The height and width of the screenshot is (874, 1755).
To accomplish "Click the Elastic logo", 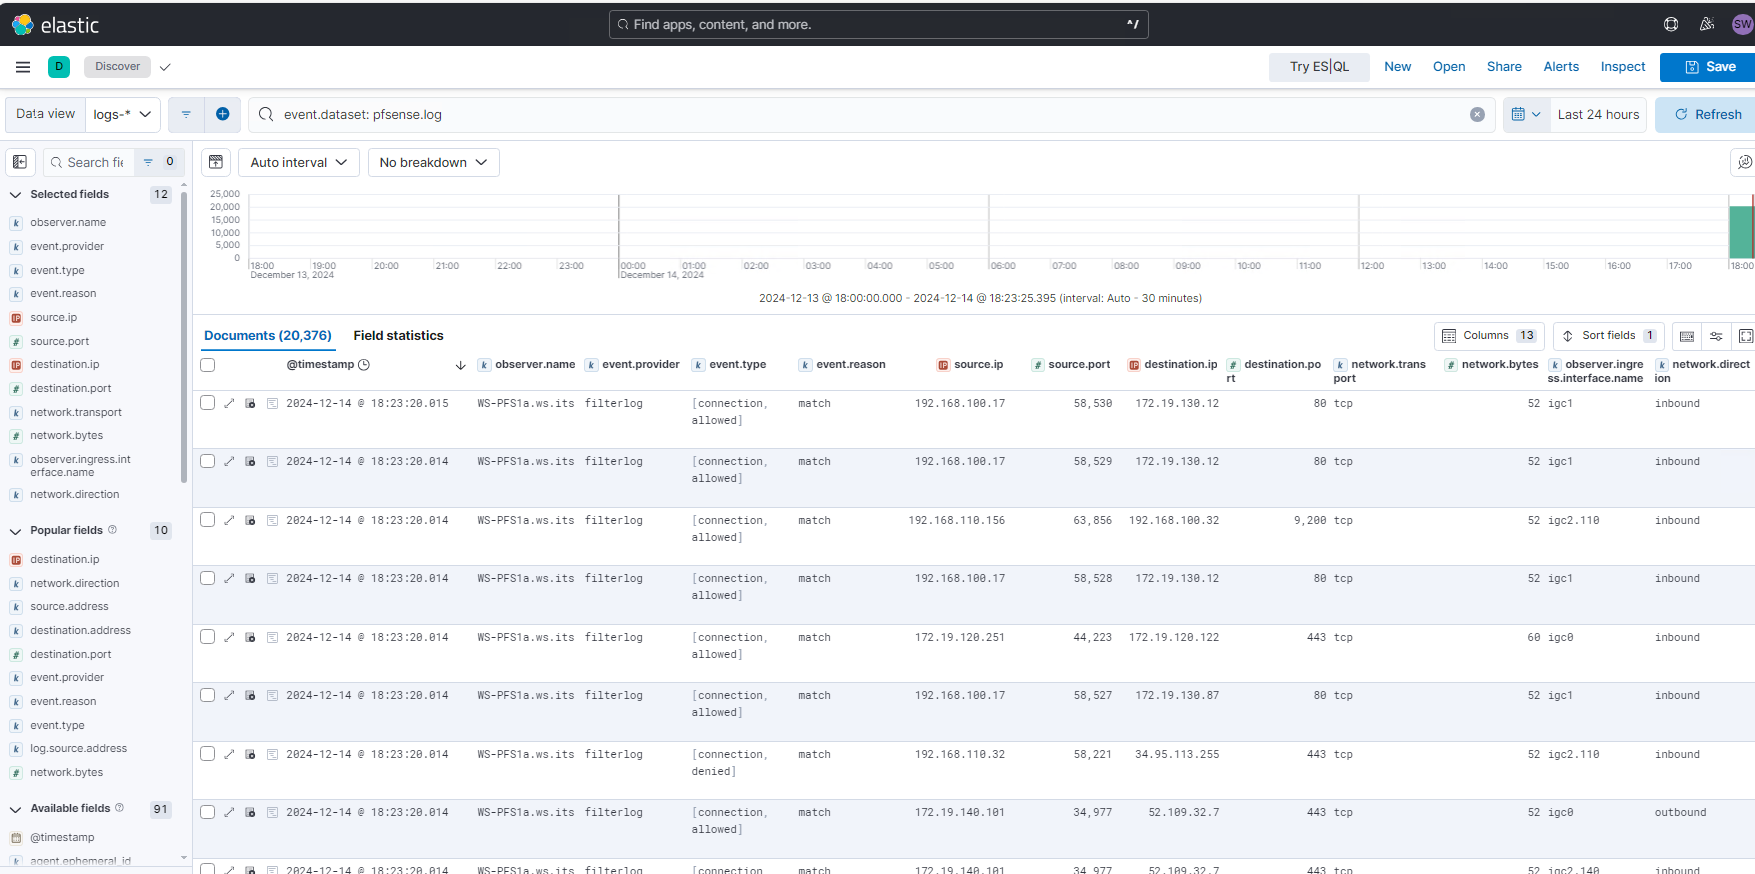I will click(x=55, y=25).
